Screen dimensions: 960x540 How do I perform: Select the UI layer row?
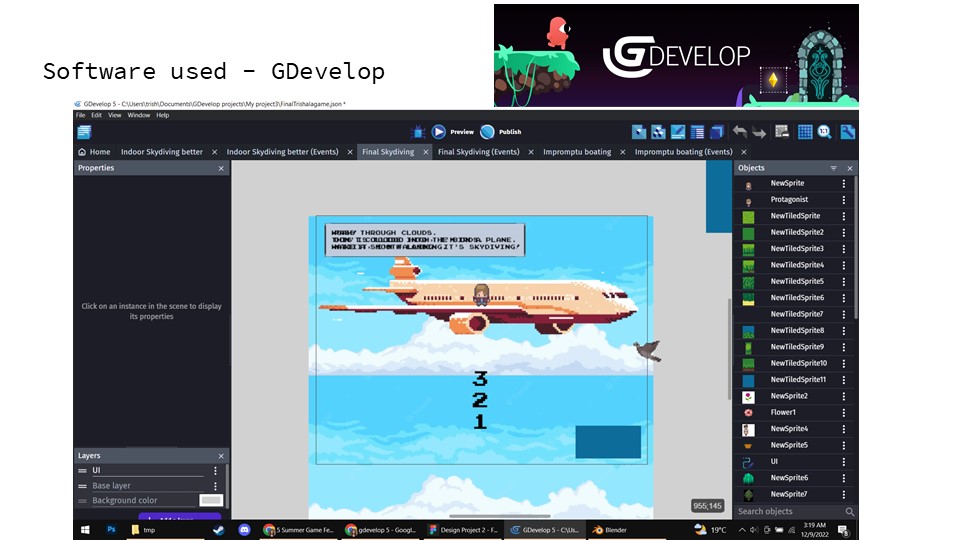click(x=149, y=470)
